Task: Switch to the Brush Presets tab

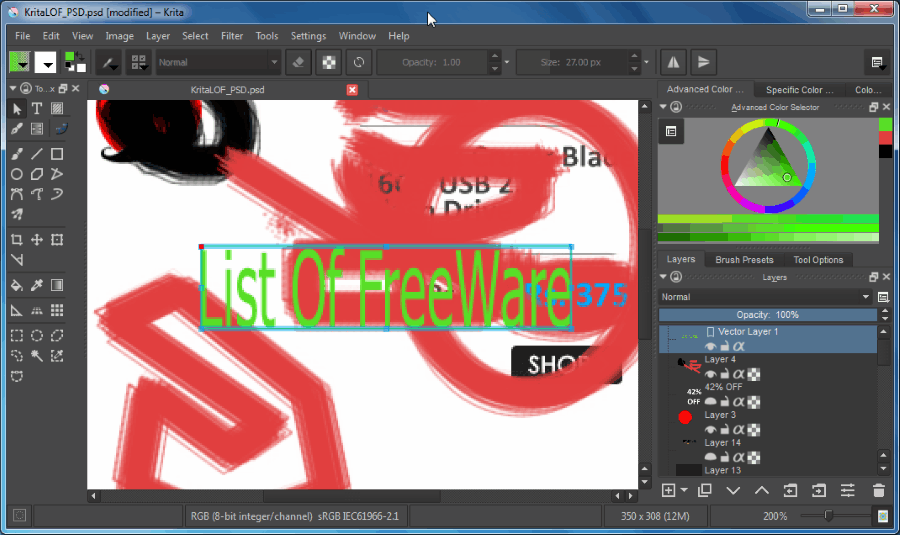Action: coord(744,259)
